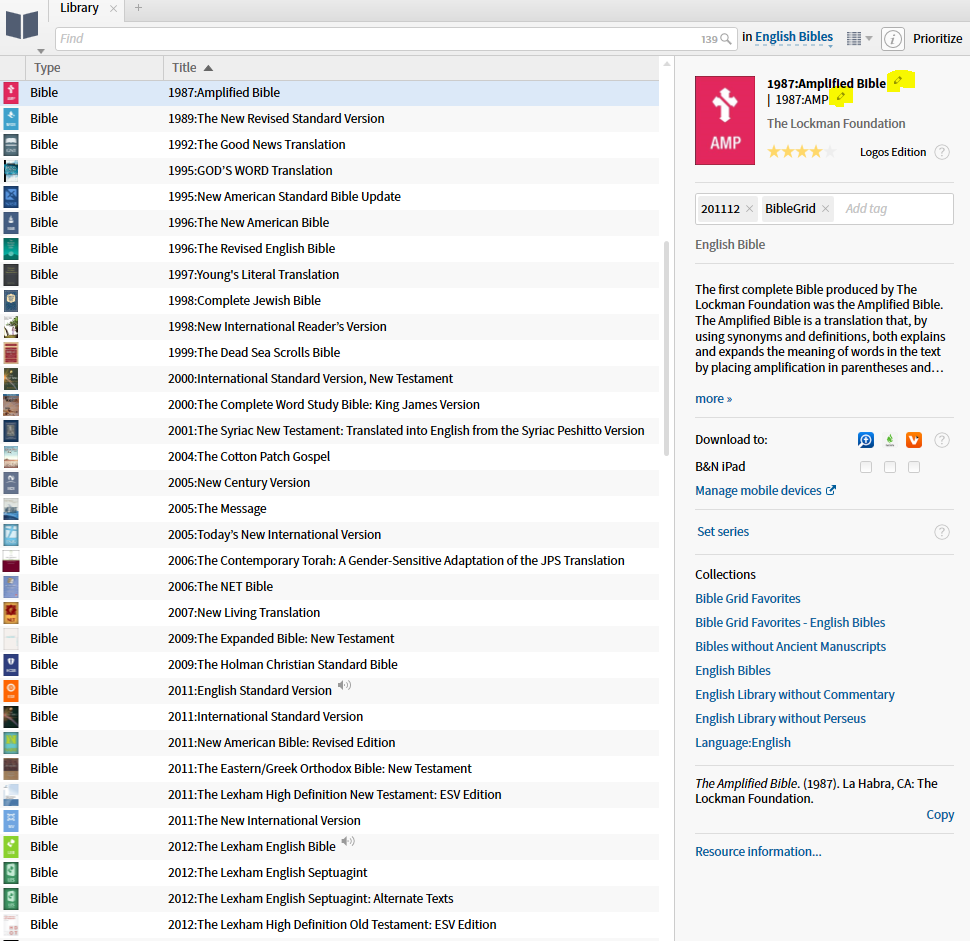Set rating using the yellow stars
This screenshot has height=941, width=970.
pos(801,152)
